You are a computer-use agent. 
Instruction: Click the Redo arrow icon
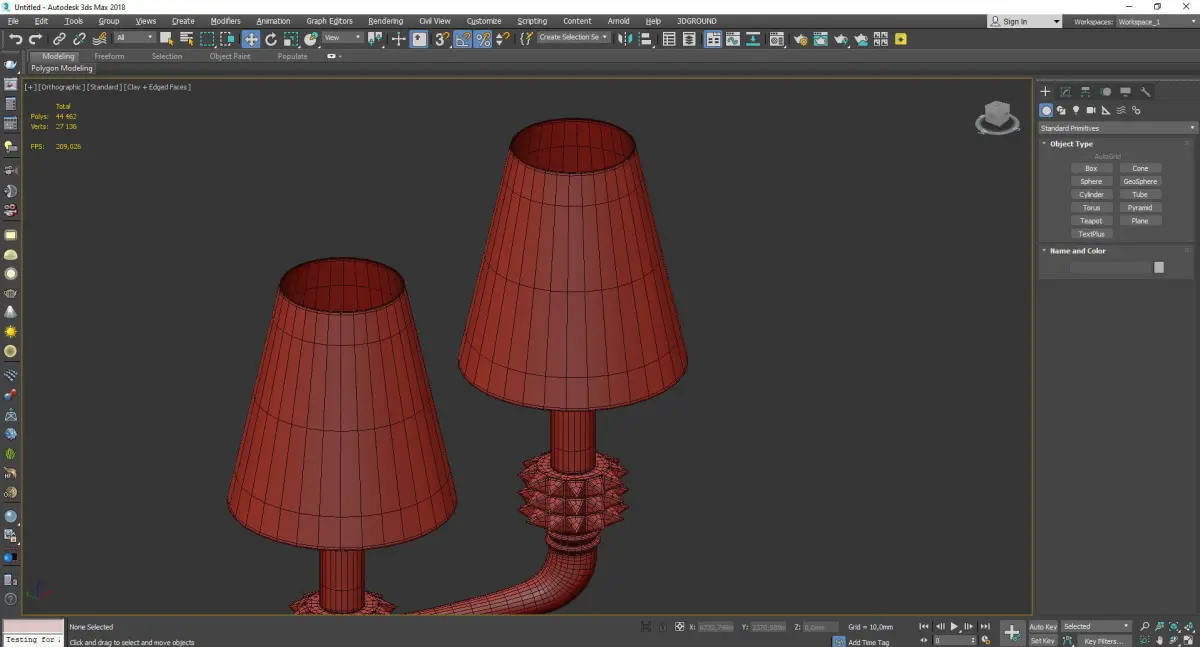36,39
